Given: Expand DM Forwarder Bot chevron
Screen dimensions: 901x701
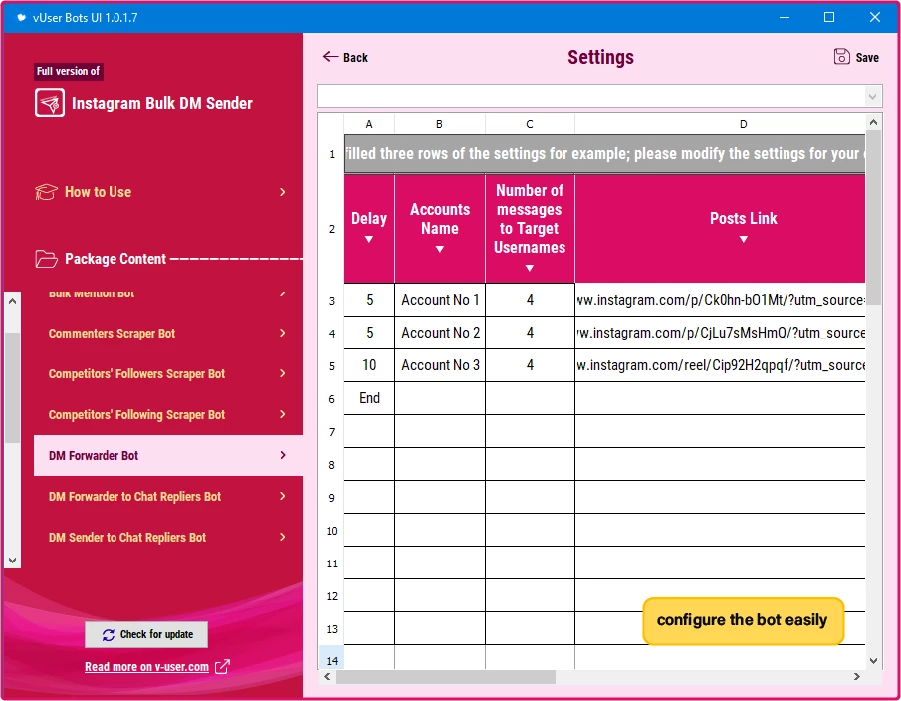Looking at the screenshot, I should point(282,455).
